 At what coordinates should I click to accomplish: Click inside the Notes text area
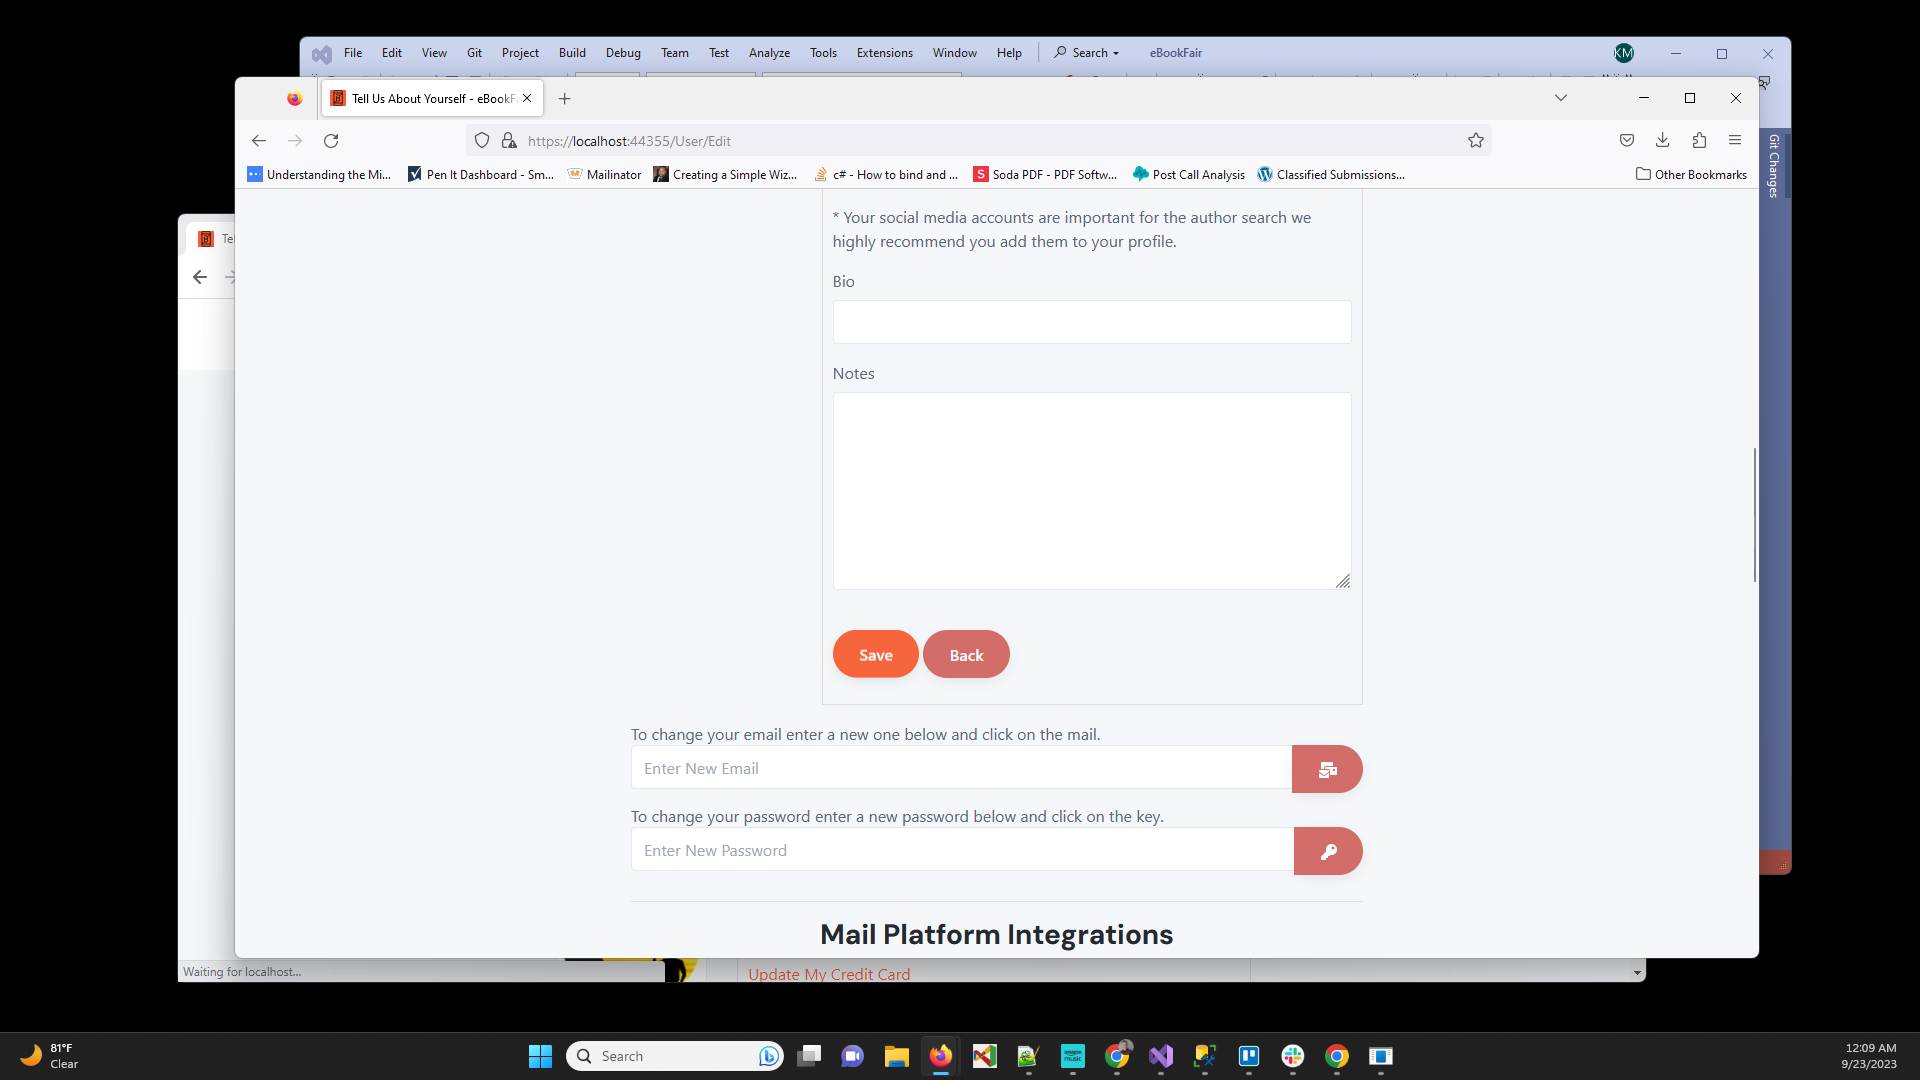(x=1091, y=490)
